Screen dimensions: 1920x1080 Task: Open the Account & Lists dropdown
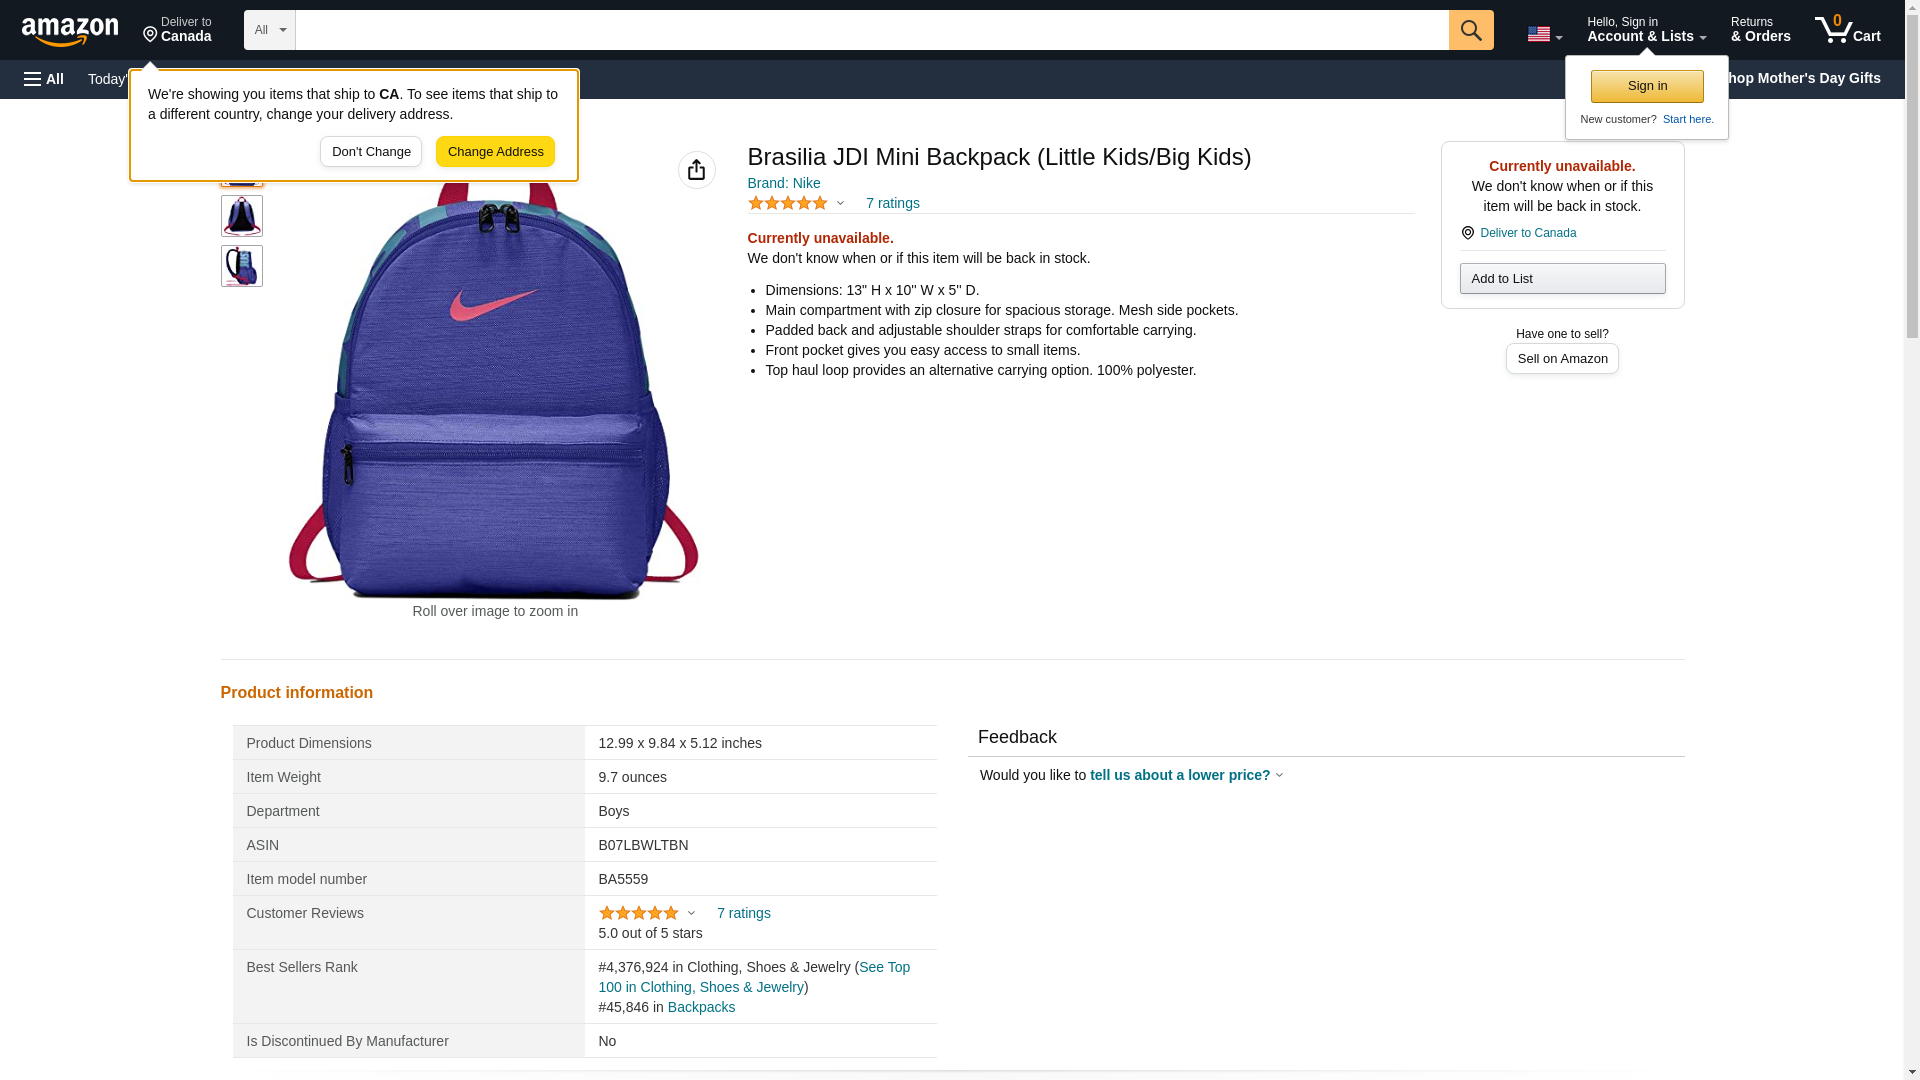(x=1645, y=30)
